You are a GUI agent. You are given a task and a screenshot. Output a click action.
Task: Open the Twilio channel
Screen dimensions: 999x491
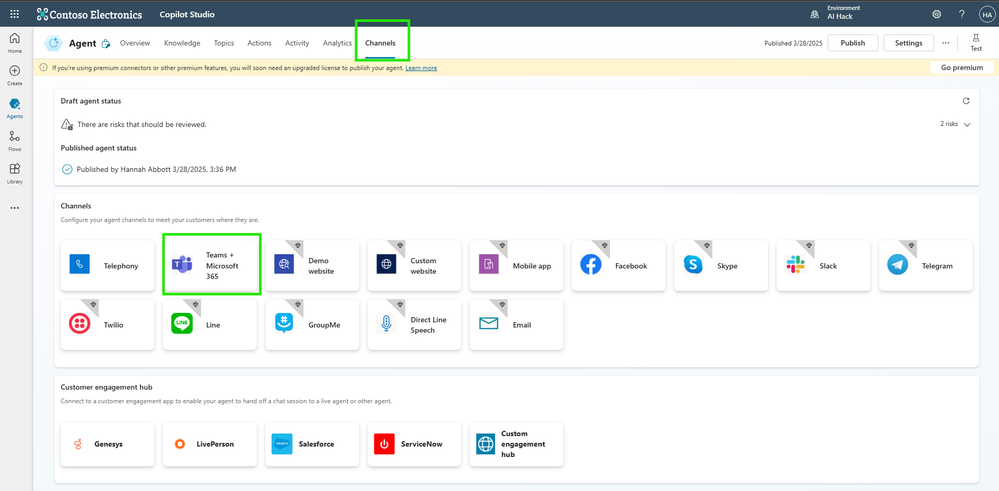pos(108,324)
